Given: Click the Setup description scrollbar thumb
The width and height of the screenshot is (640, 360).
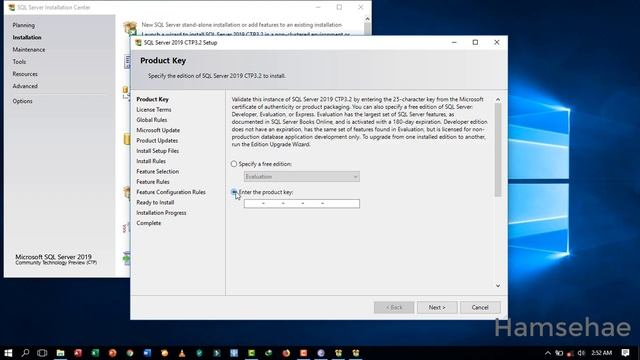Looking at the screenshot, I should tap(498, 150).
